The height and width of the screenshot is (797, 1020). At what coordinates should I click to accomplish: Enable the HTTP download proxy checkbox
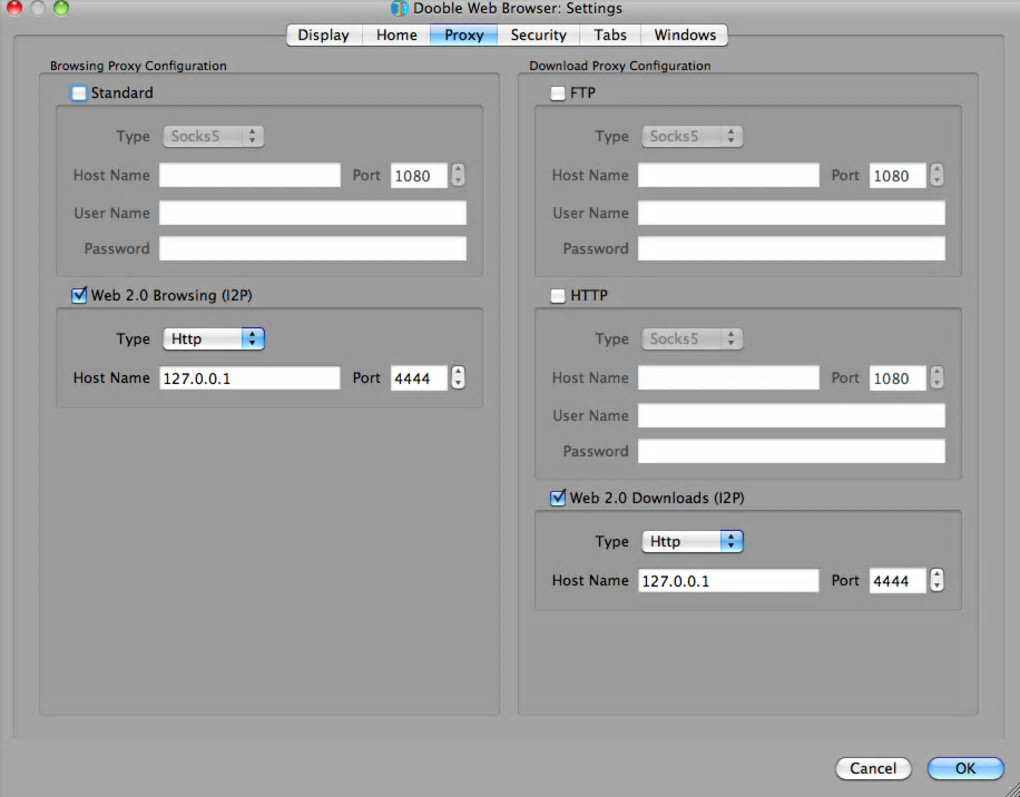coord(557,295)
